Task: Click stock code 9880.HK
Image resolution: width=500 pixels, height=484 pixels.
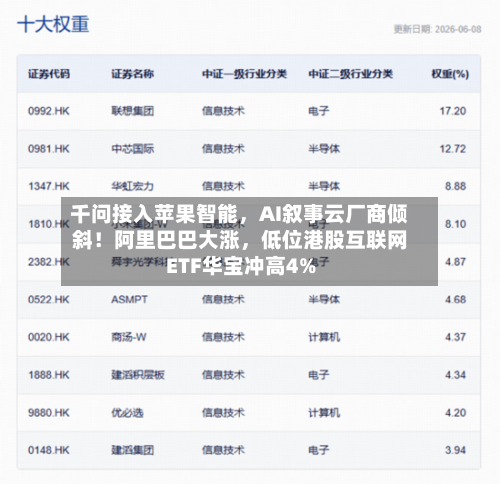Action: click(x=49, y=413)
